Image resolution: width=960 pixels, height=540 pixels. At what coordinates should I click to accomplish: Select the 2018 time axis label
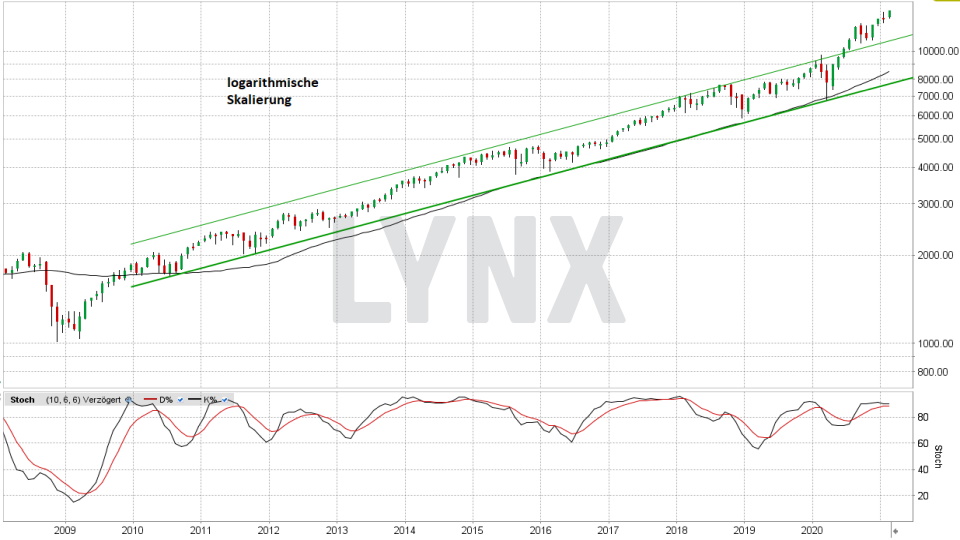676,530
